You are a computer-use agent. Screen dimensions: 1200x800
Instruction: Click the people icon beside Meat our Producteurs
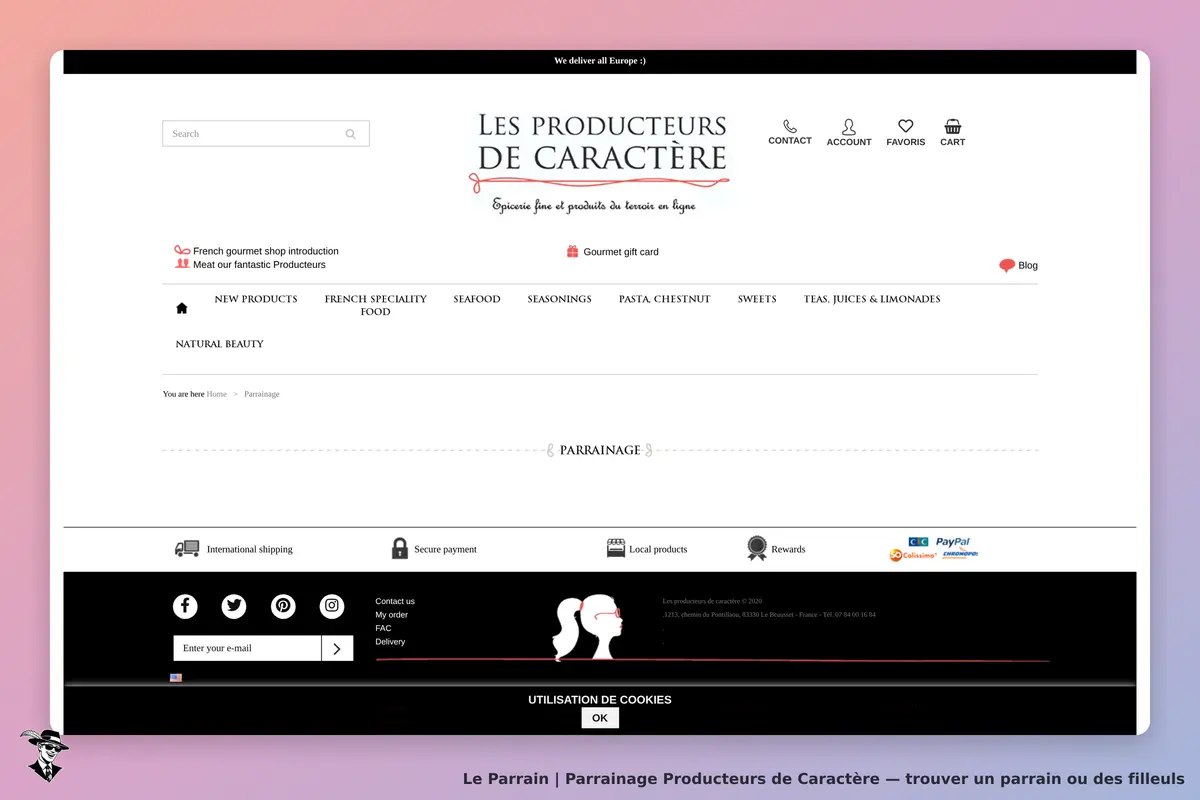click(x=182, y=264)
